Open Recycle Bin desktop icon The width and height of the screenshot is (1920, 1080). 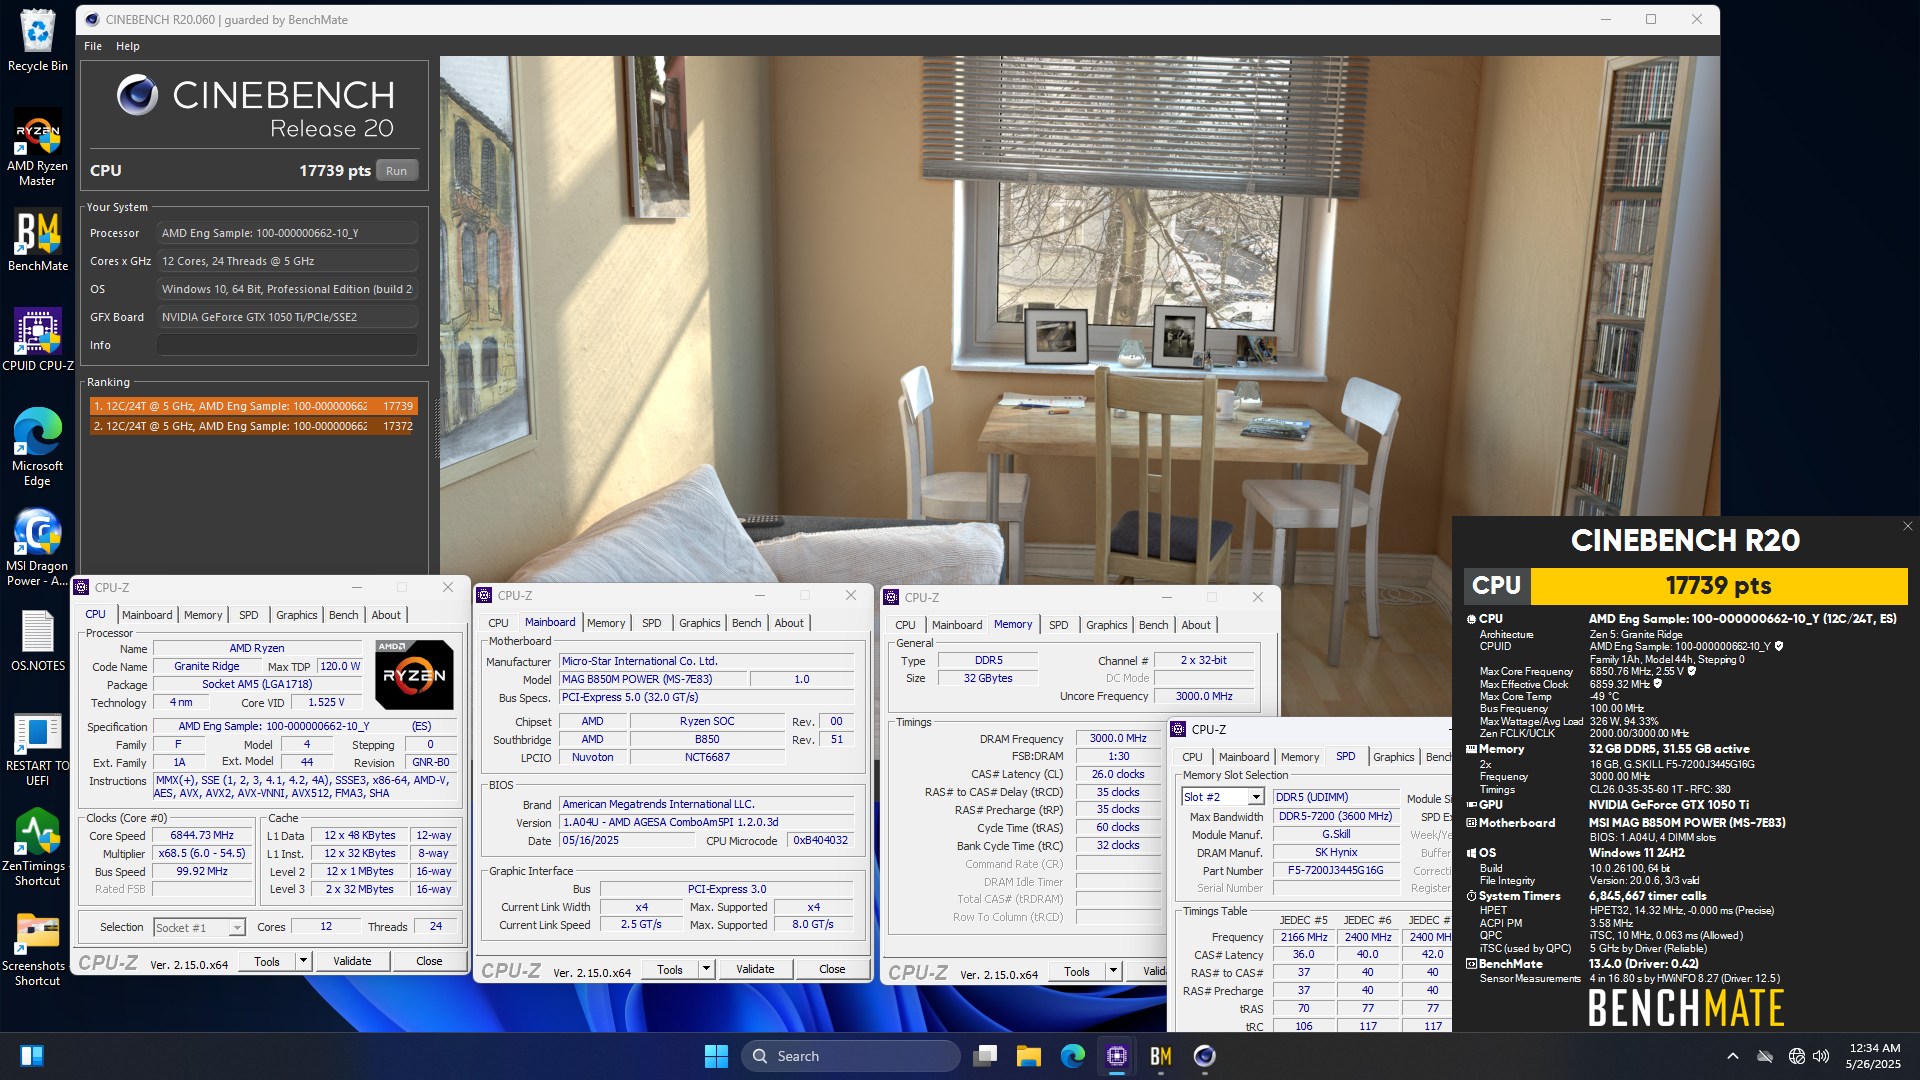point(38,40)
